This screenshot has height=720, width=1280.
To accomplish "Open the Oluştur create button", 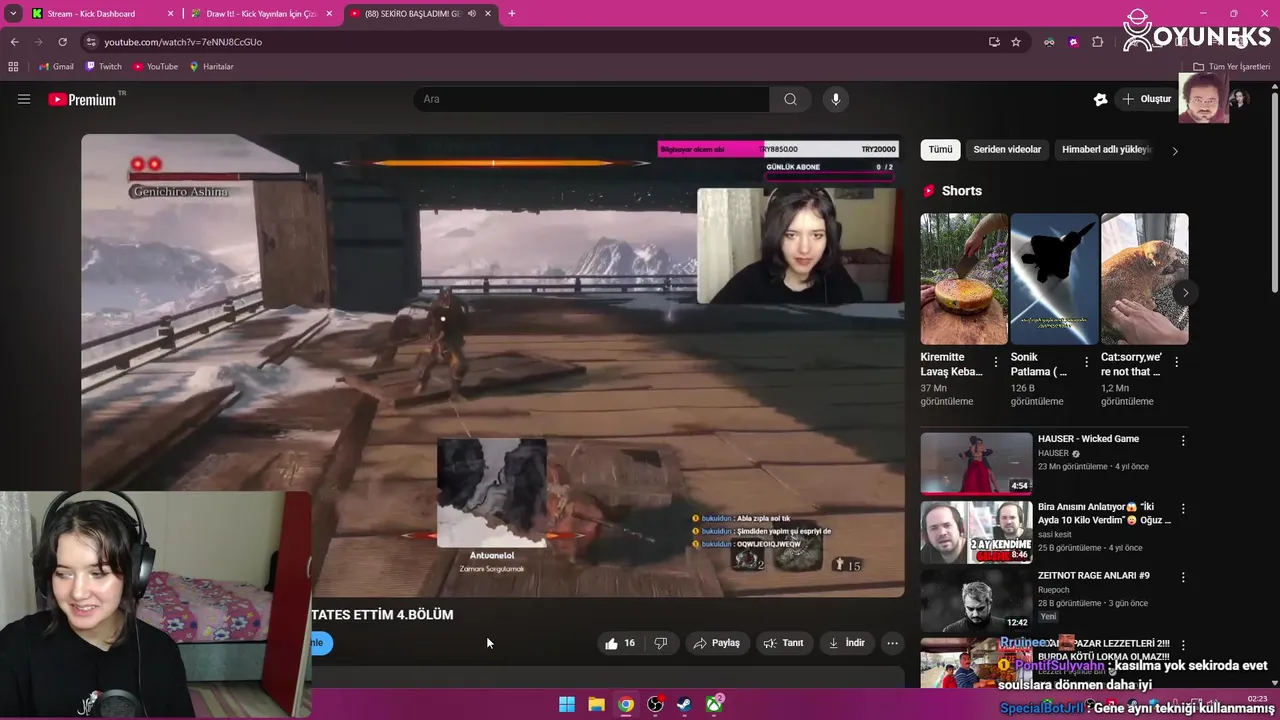I will pos(1146,99).
